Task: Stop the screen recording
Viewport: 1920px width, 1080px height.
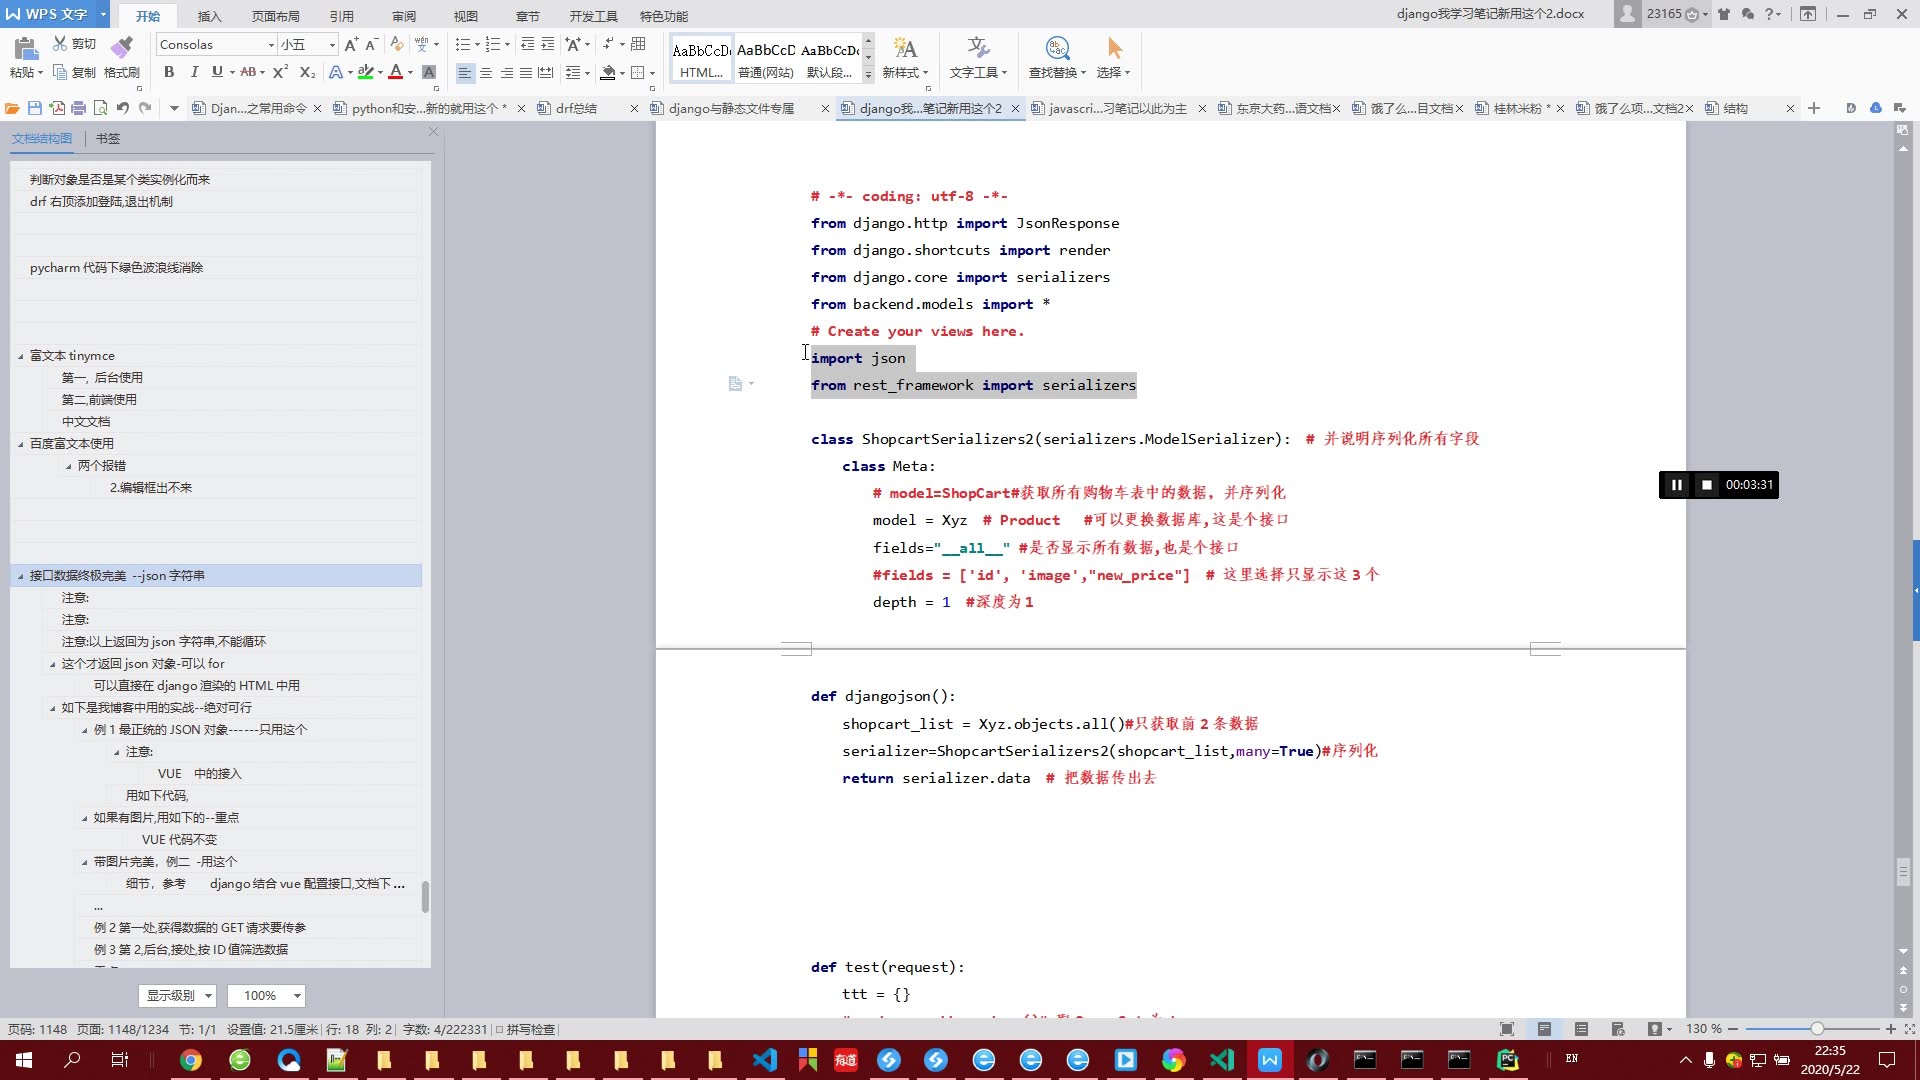Action: click(x=1707, y=485)
